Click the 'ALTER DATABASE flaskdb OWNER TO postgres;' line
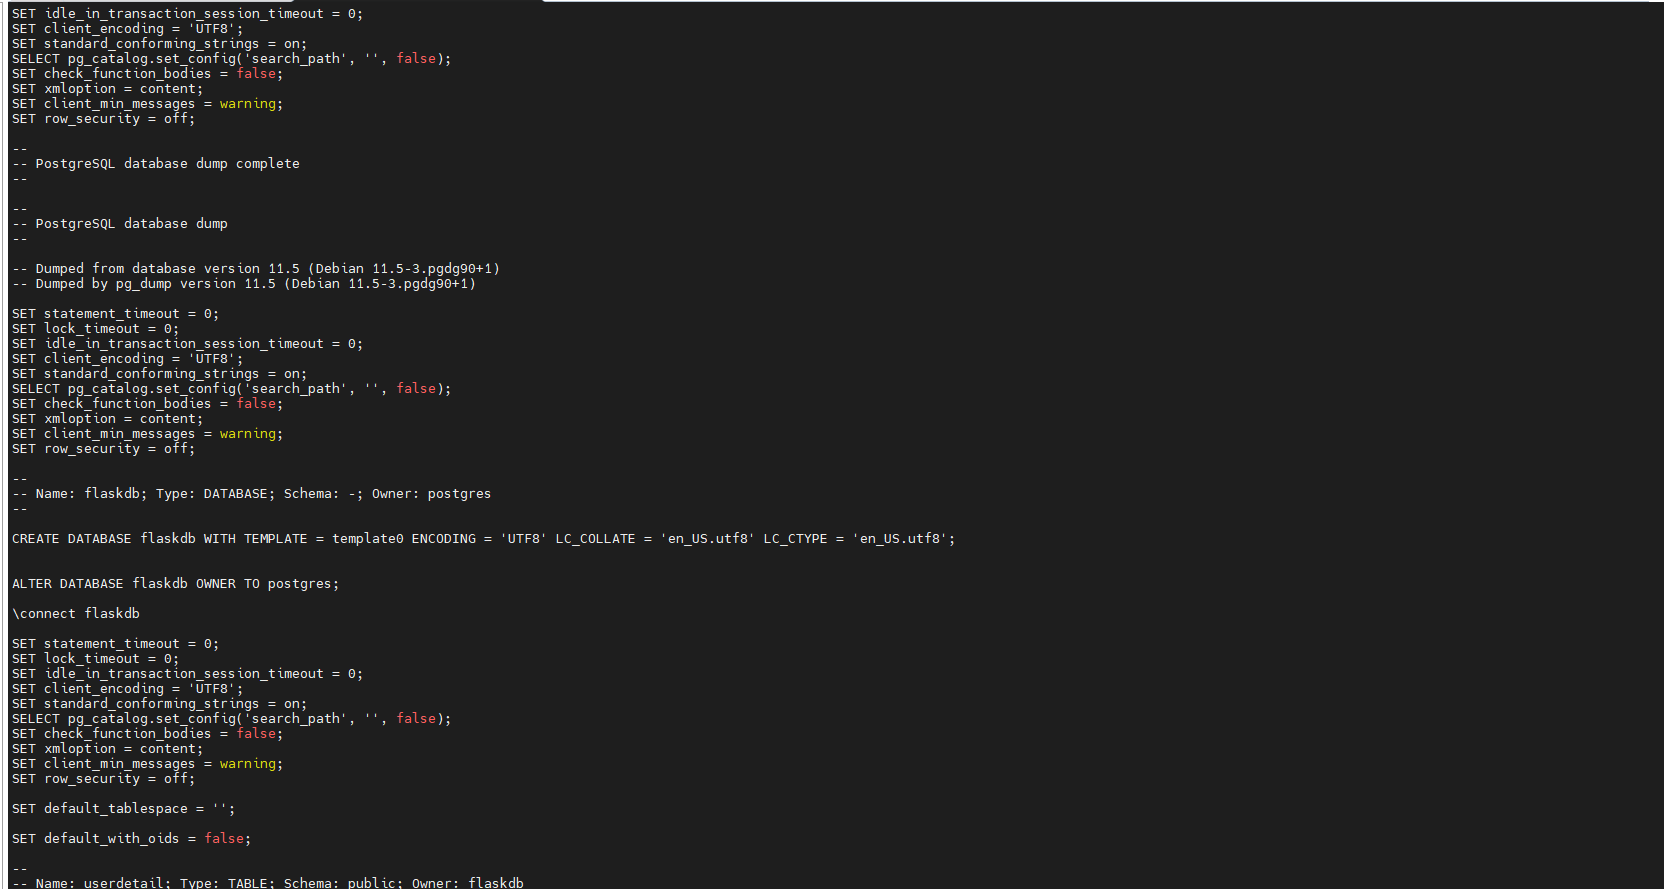The image size is (1664, 889). (176, 584)
